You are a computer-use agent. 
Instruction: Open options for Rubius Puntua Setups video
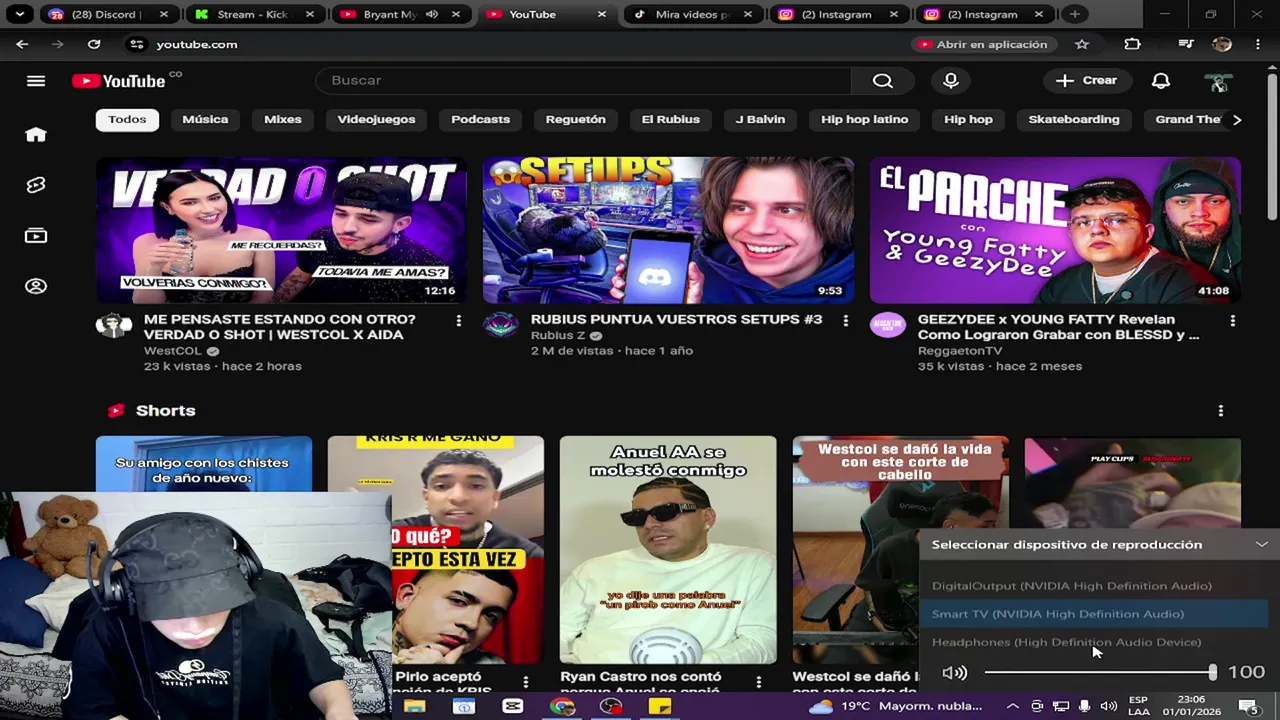coord(845,320)
